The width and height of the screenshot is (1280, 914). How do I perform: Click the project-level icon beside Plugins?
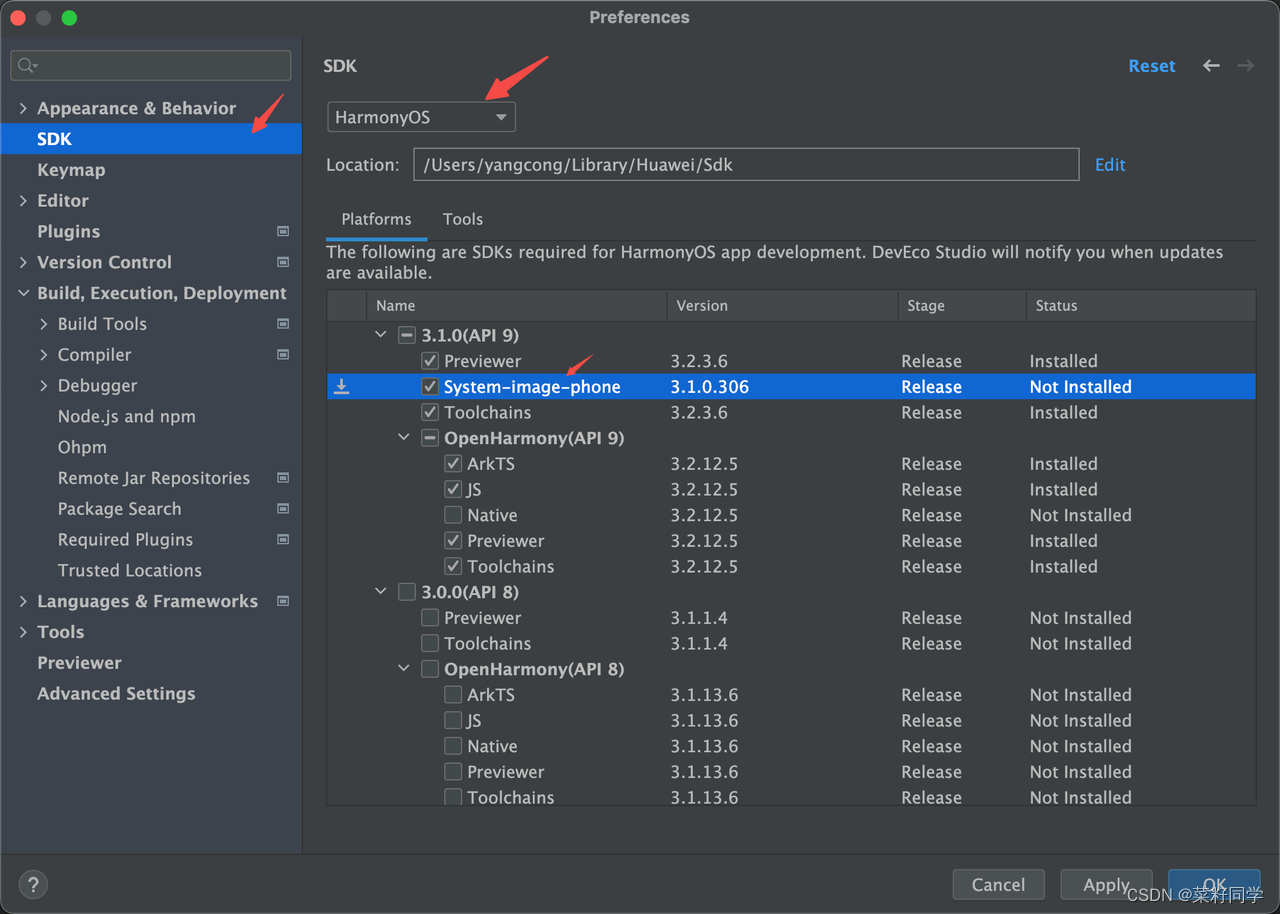point(283,231)
